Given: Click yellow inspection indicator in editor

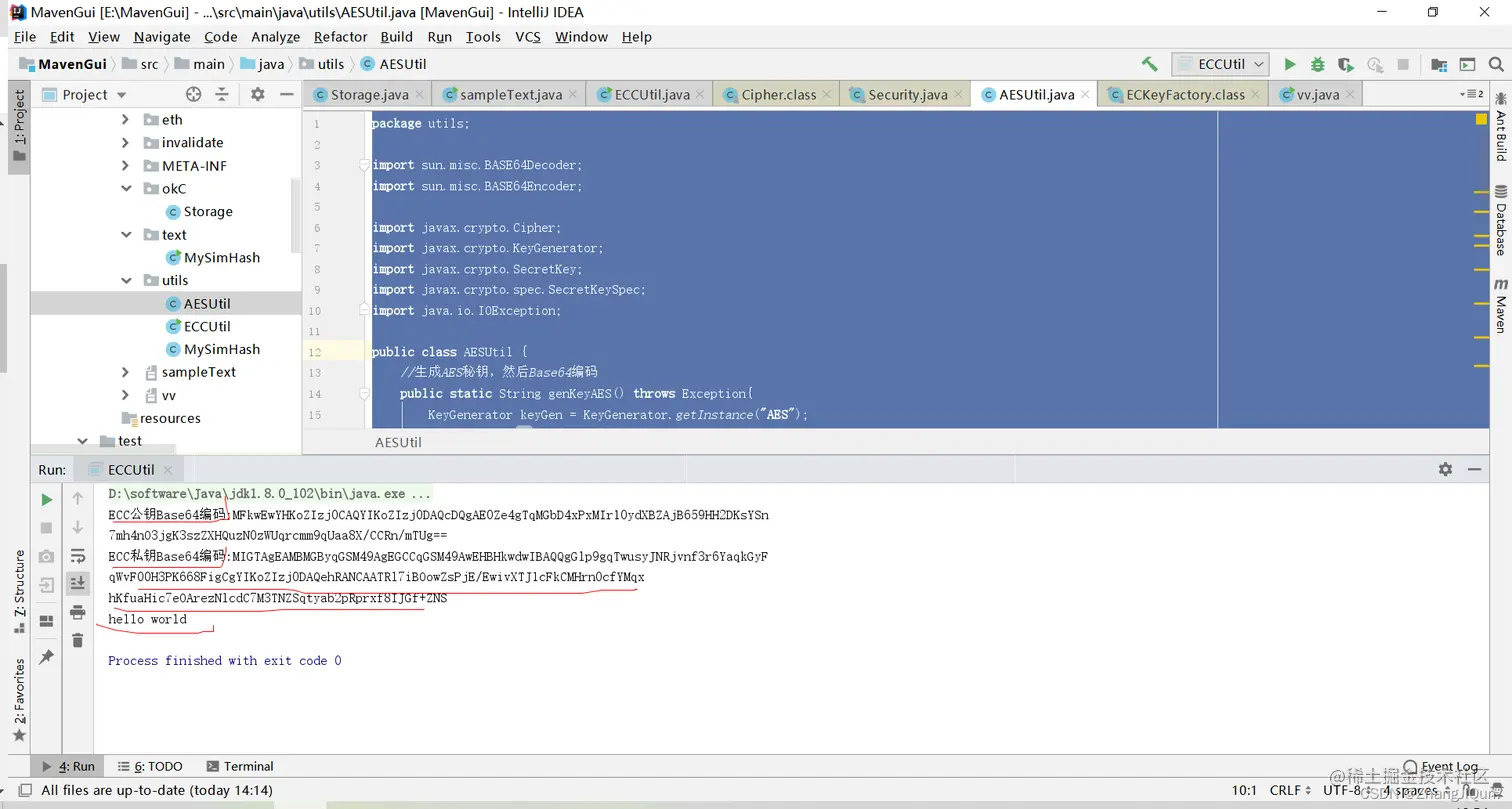Looking at the screenshot, I should pyautogui.click(x=1481, y=119).
